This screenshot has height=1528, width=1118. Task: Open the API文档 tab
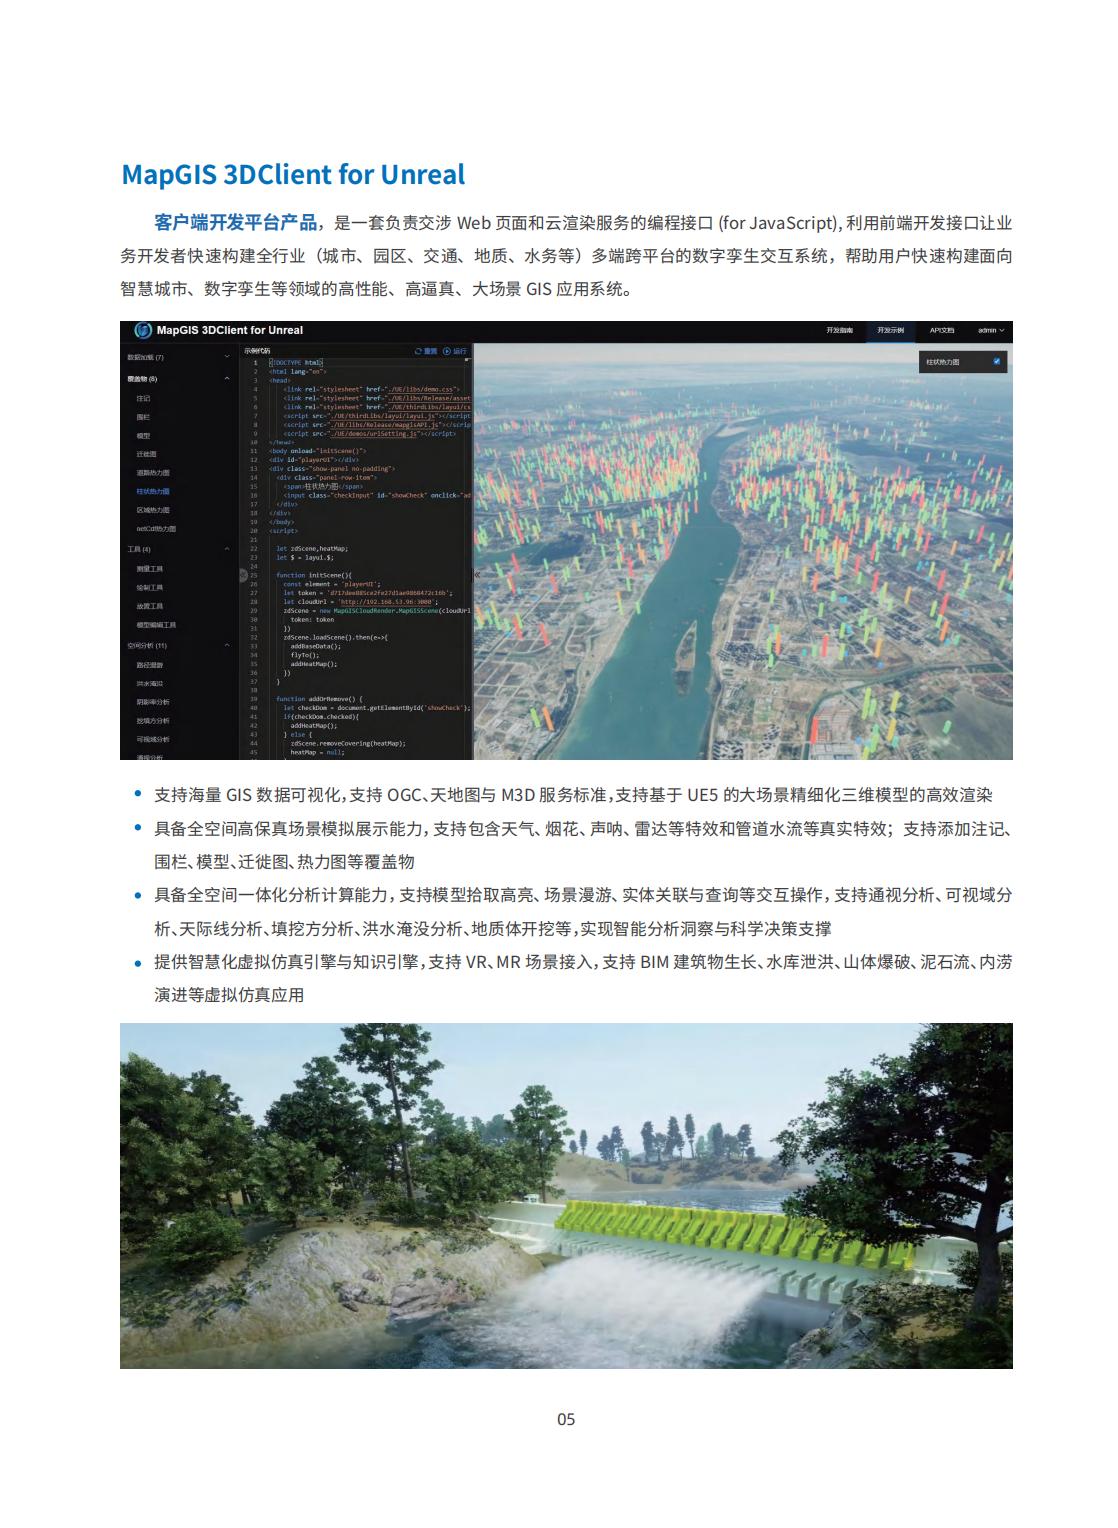tap(942, 330)
